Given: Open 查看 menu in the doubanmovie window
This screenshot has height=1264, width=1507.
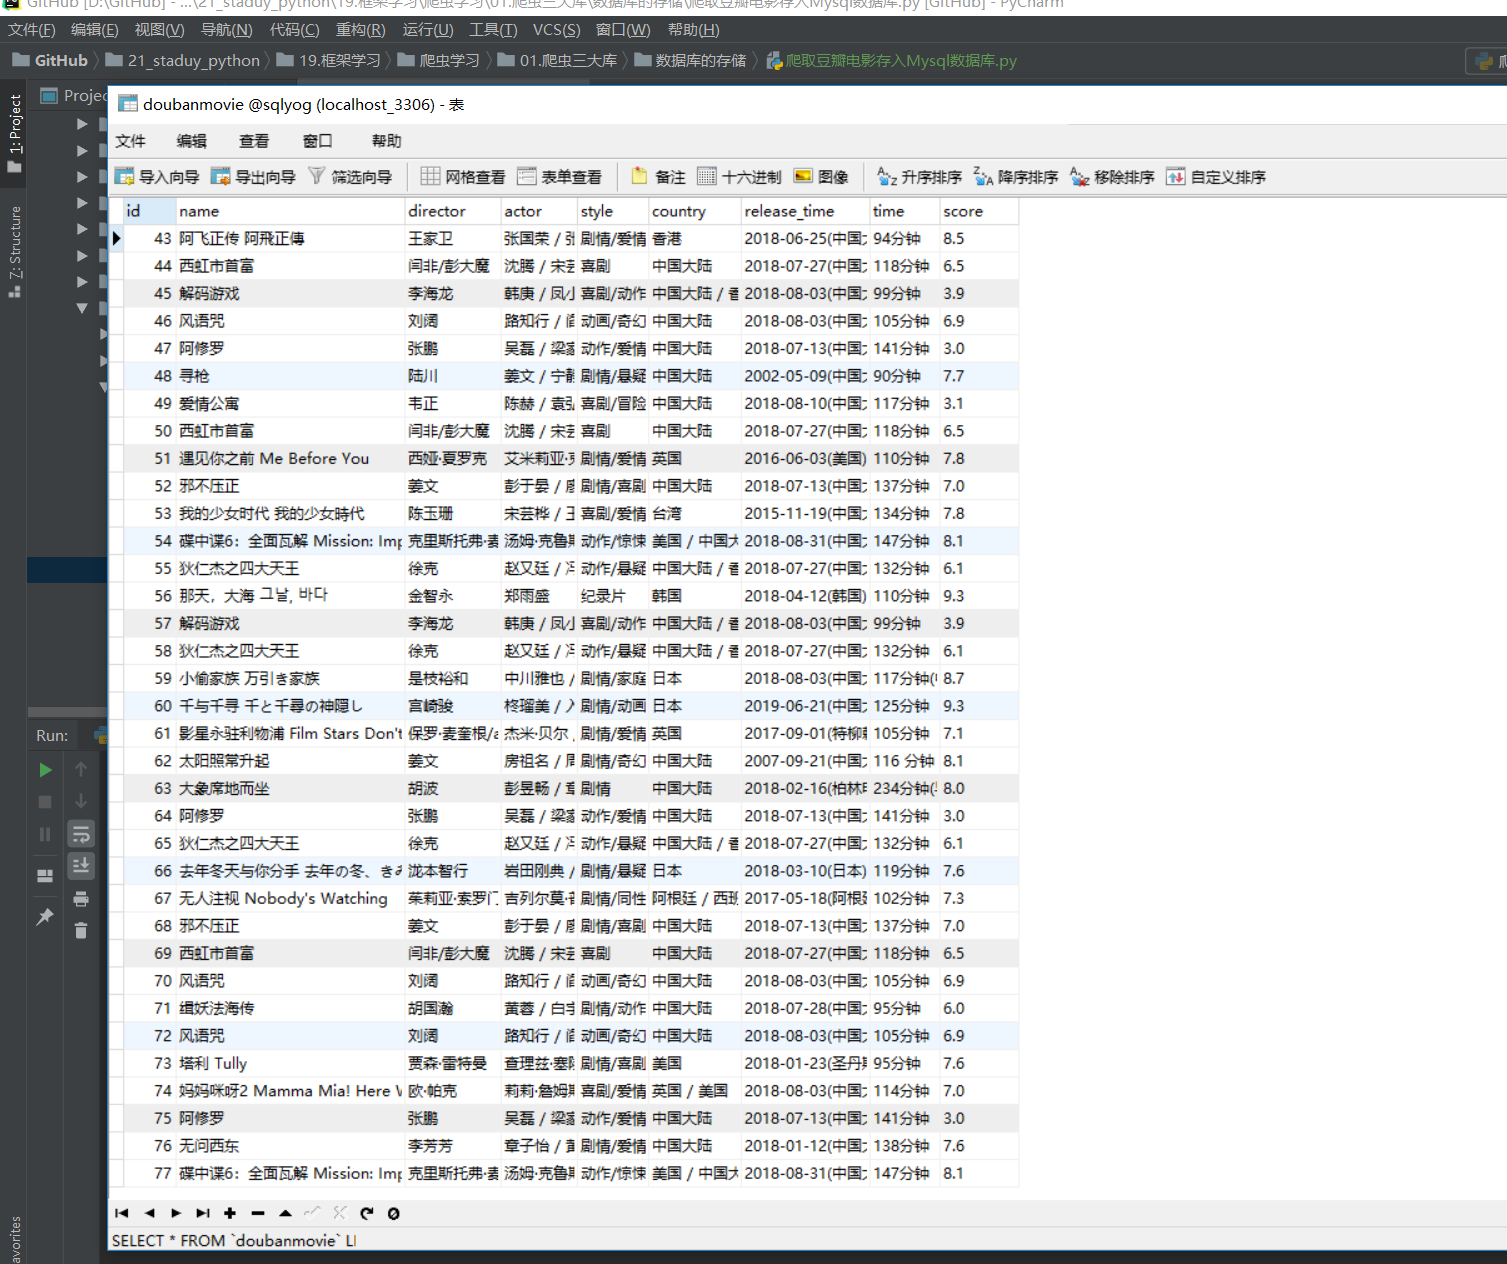Looking at the screenshot, I should click(x=254, y=141).
